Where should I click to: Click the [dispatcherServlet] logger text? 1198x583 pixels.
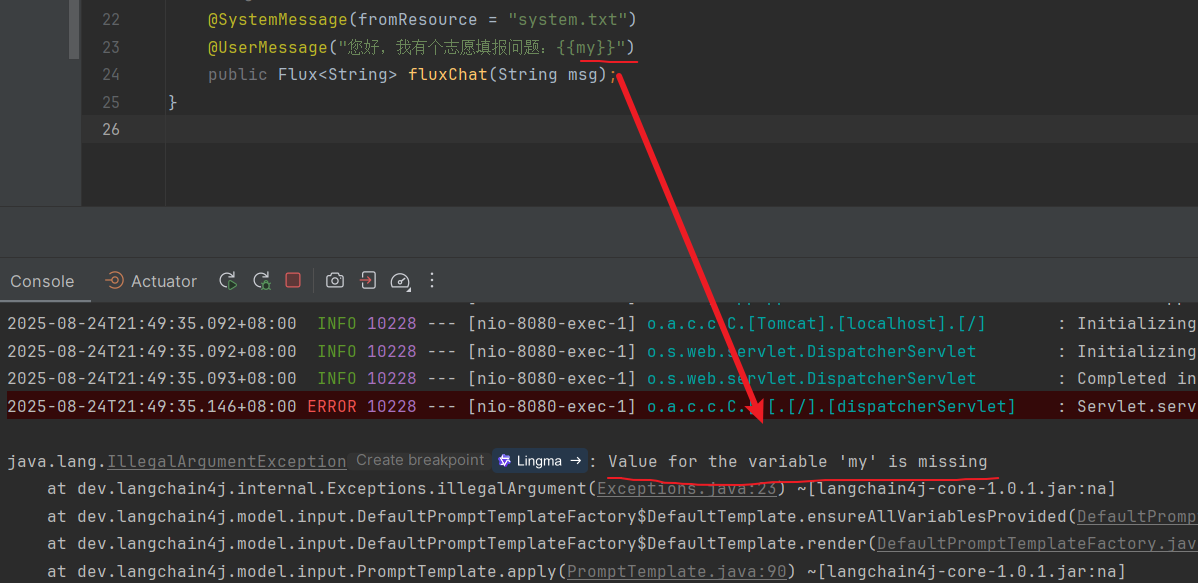coord(922,406)
